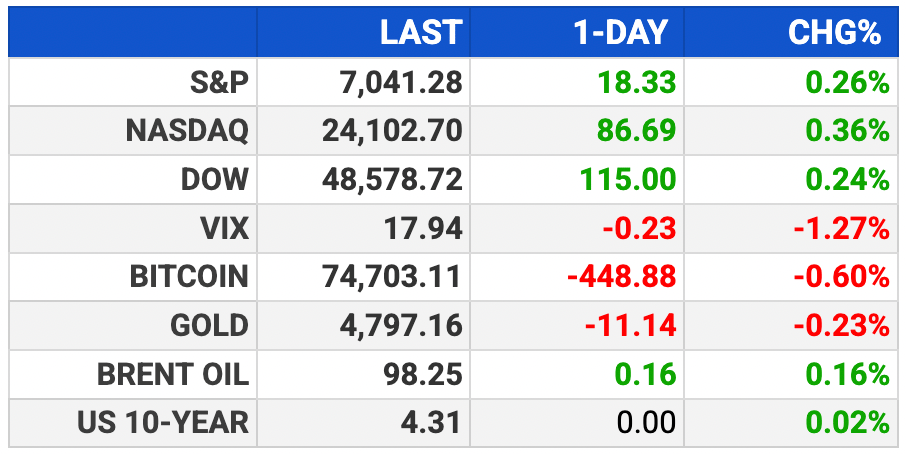Image resolution: width=906 pixels, height=454 pixels.
Task: Click the CHG% column header
Action: [x=834, y=32]
